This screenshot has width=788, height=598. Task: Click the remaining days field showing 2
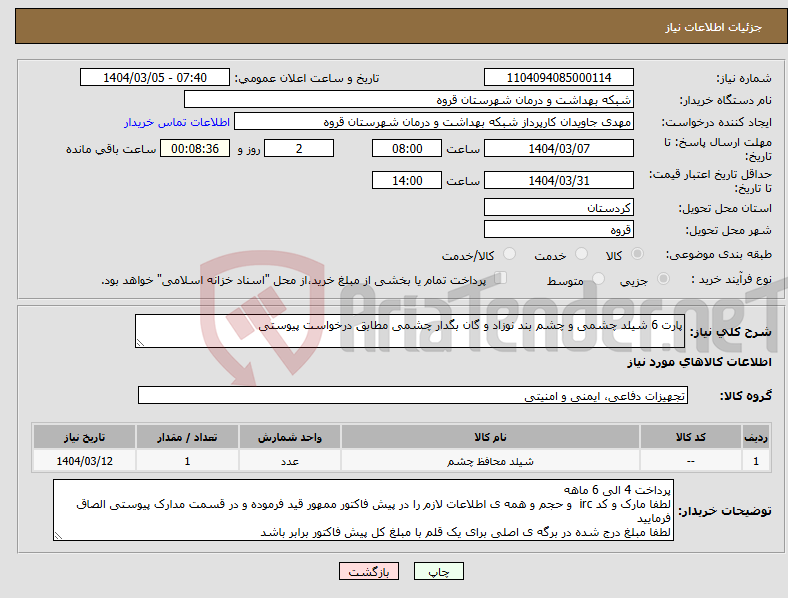click(299, 148)
